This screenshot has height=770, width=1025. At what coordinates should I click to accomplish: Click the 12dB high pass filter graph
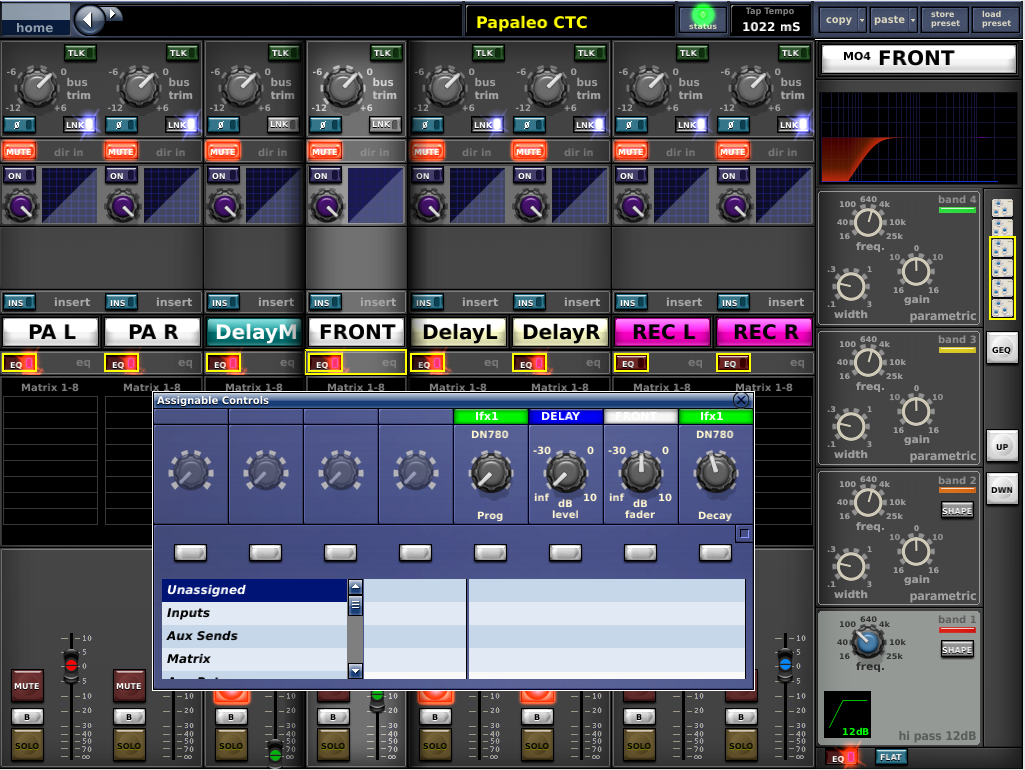click(x=846, y=715)
